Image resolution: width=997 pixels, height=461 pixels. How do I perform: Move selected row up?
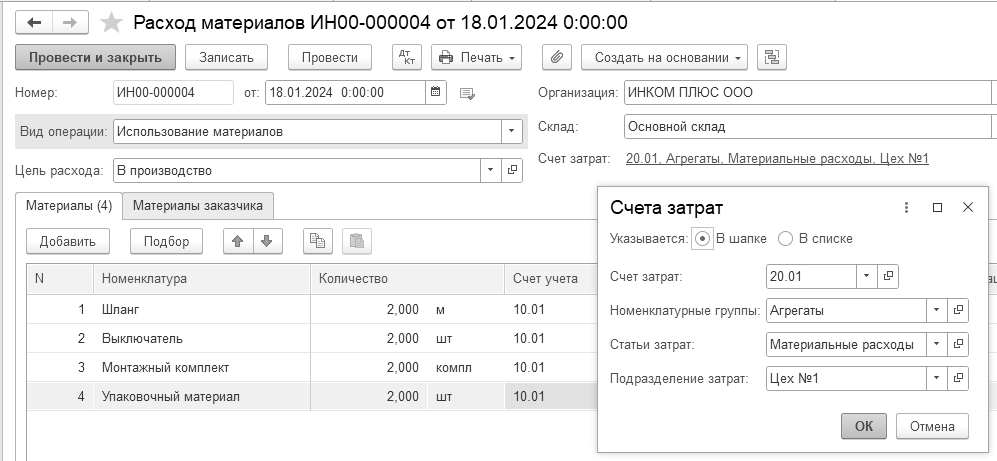[x=238, y=242]
